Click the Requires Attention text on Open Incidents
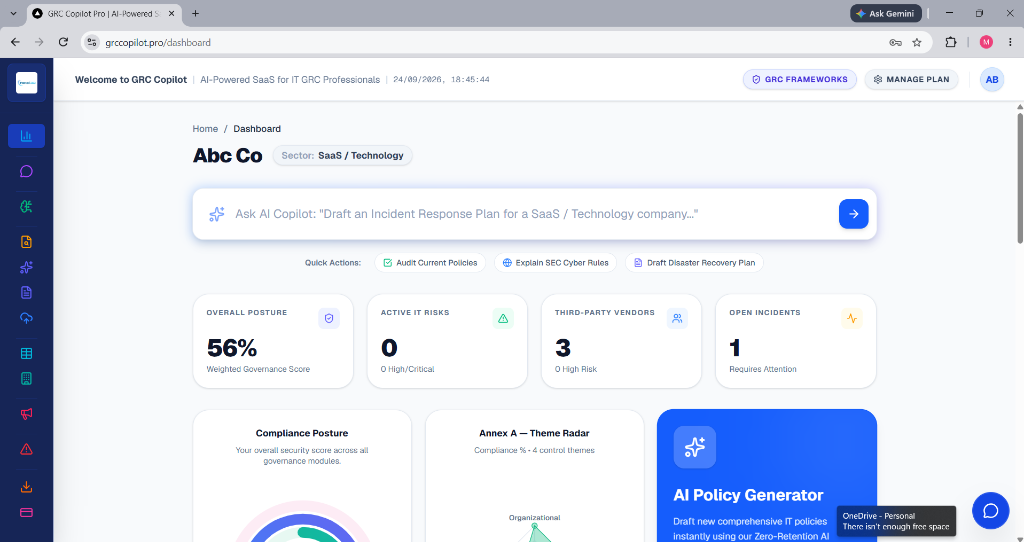 pyautogui.click(x=763, y=370)
